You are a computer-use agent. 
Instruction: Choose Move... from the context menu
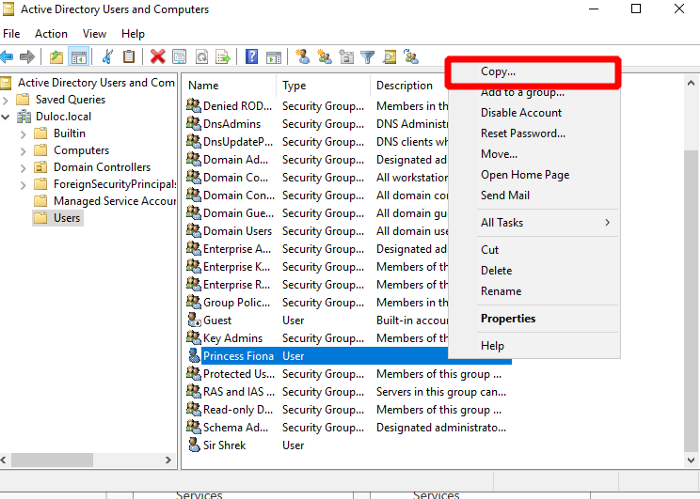[534, 154]
